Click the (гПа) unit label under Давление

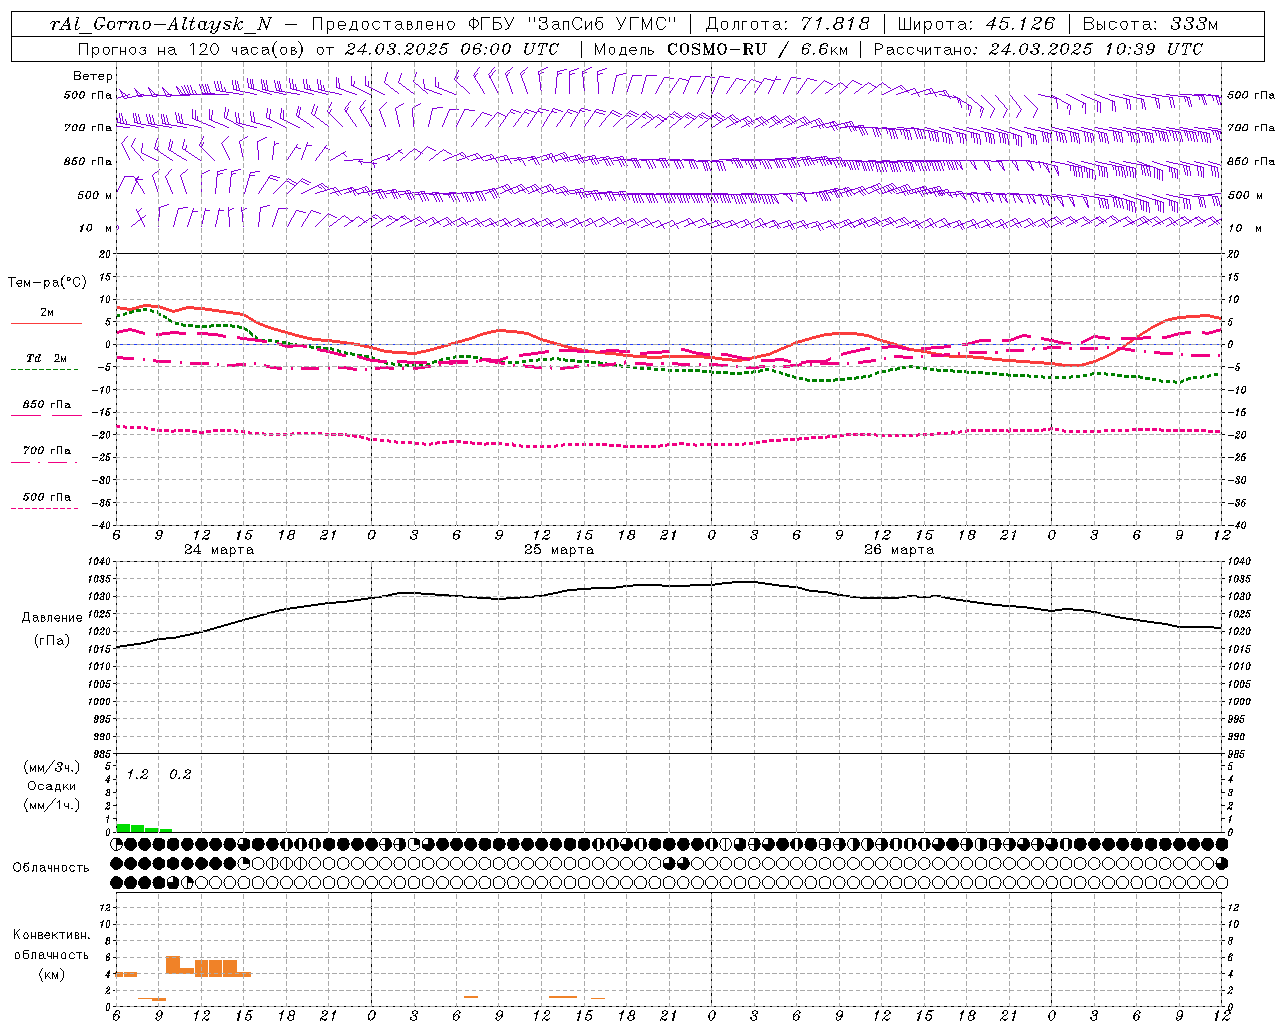[x=52, y=641]
